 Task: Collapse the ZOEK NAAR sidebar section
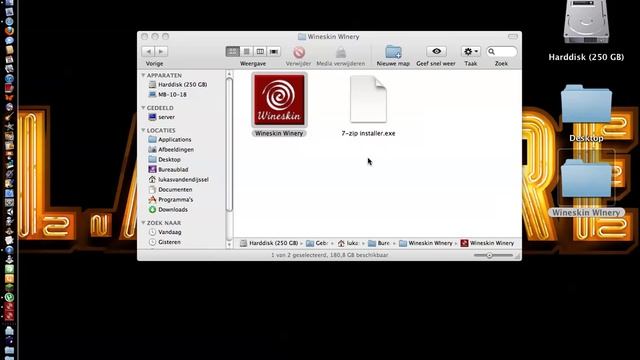click(143, 223)
